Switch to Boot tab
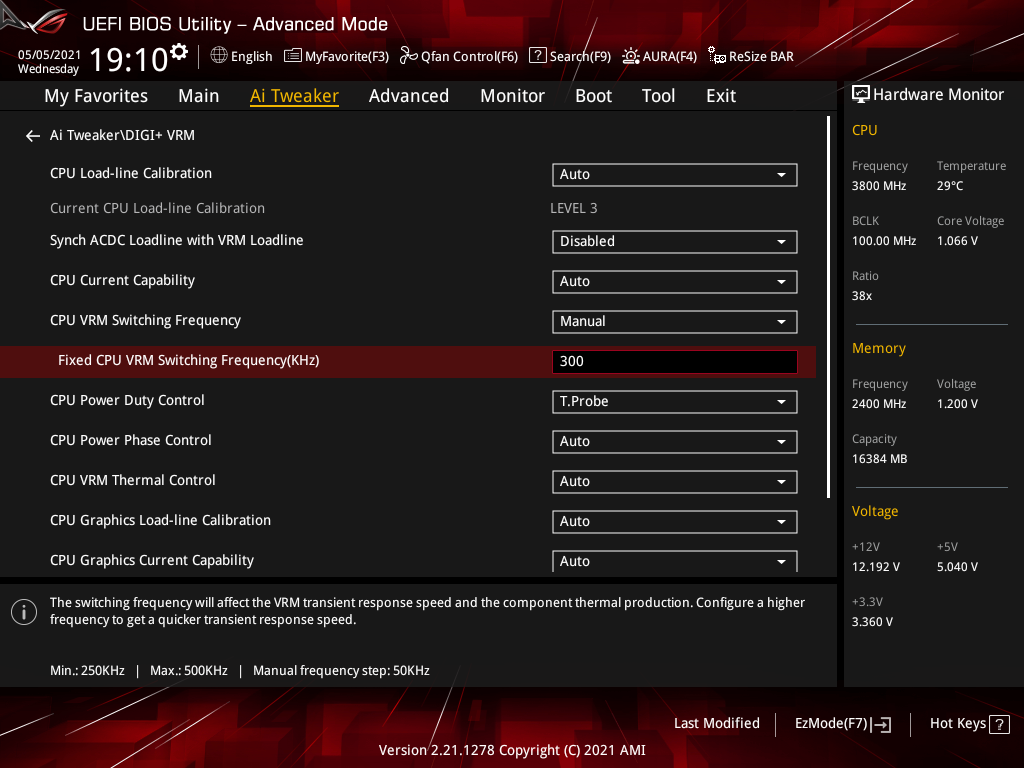Viewport: 1024px width, 768px height. coord(593,96)
